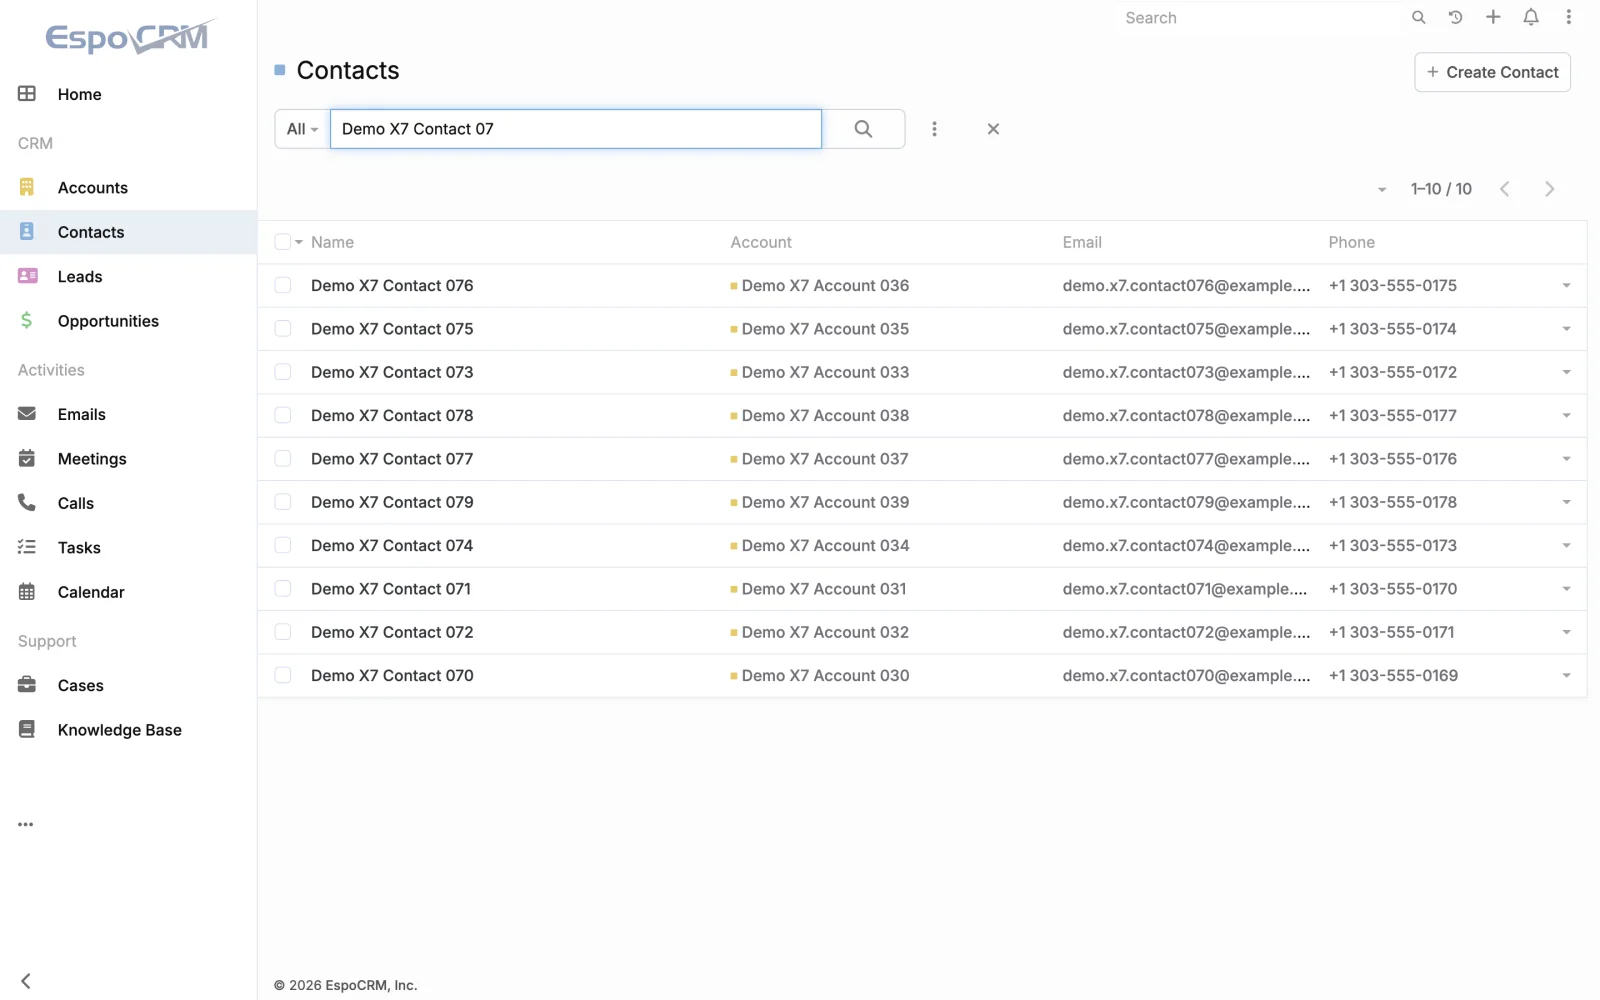Click the Cases briefcase icon
Viewport: 1600px width, 1000px height.
tap(27, 685)
